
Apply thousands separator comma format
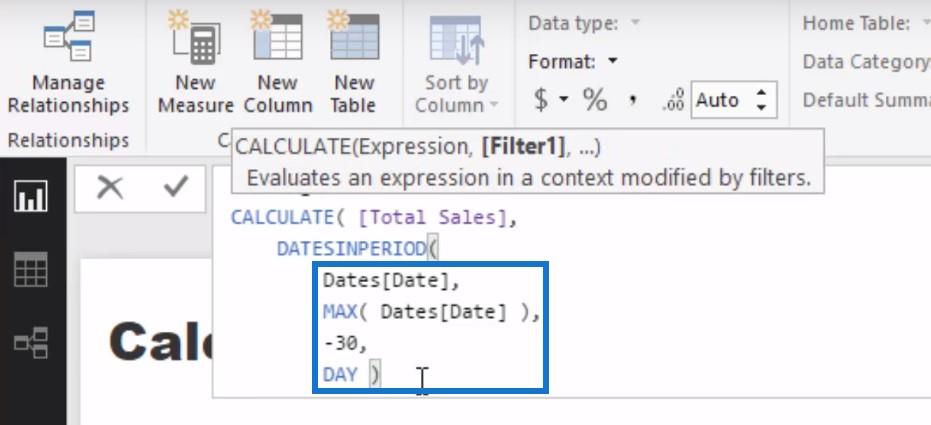tap(633, 100)
